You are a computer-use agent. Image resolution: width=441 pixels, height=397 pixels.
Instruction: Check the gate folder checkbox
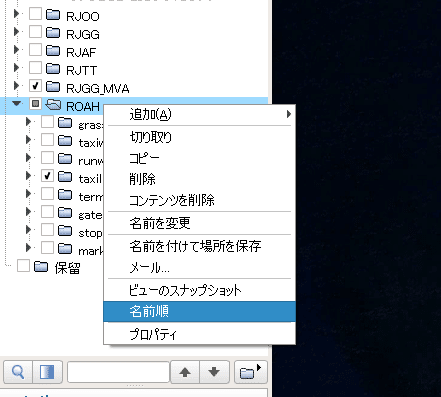pos(47,212)
